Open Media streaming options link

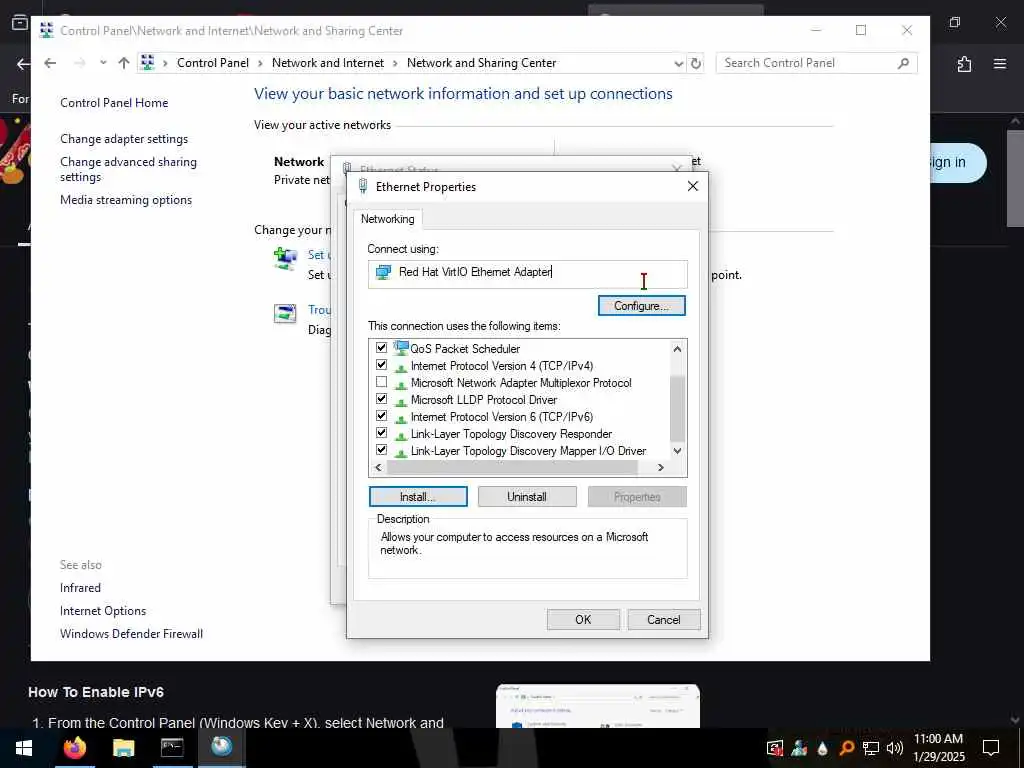(126, 200)
